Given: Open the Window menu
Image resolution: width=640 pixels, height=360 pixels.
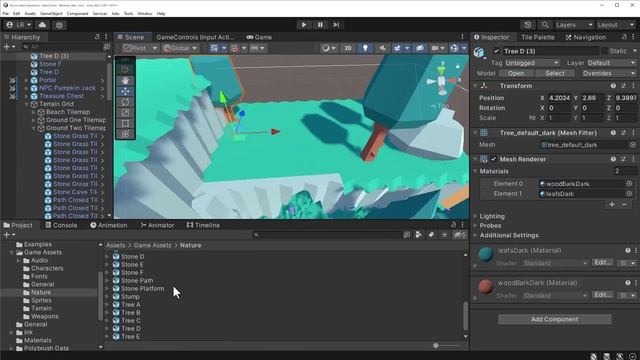Looking at the screenshot, I should pos(144,13).
